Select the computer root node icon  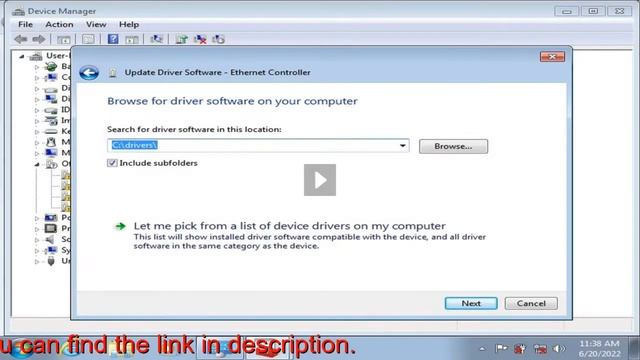[36, 56]
